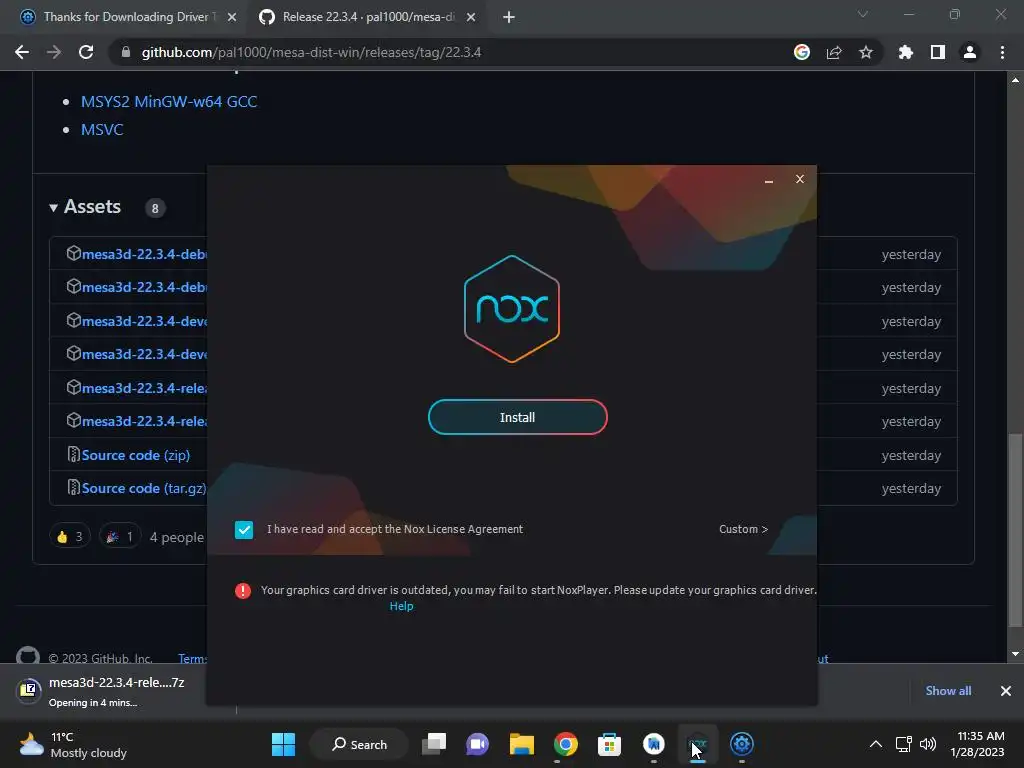Minimize the Nox installer window
Screen dimensions: 1024x768
[x=769, y=180]
